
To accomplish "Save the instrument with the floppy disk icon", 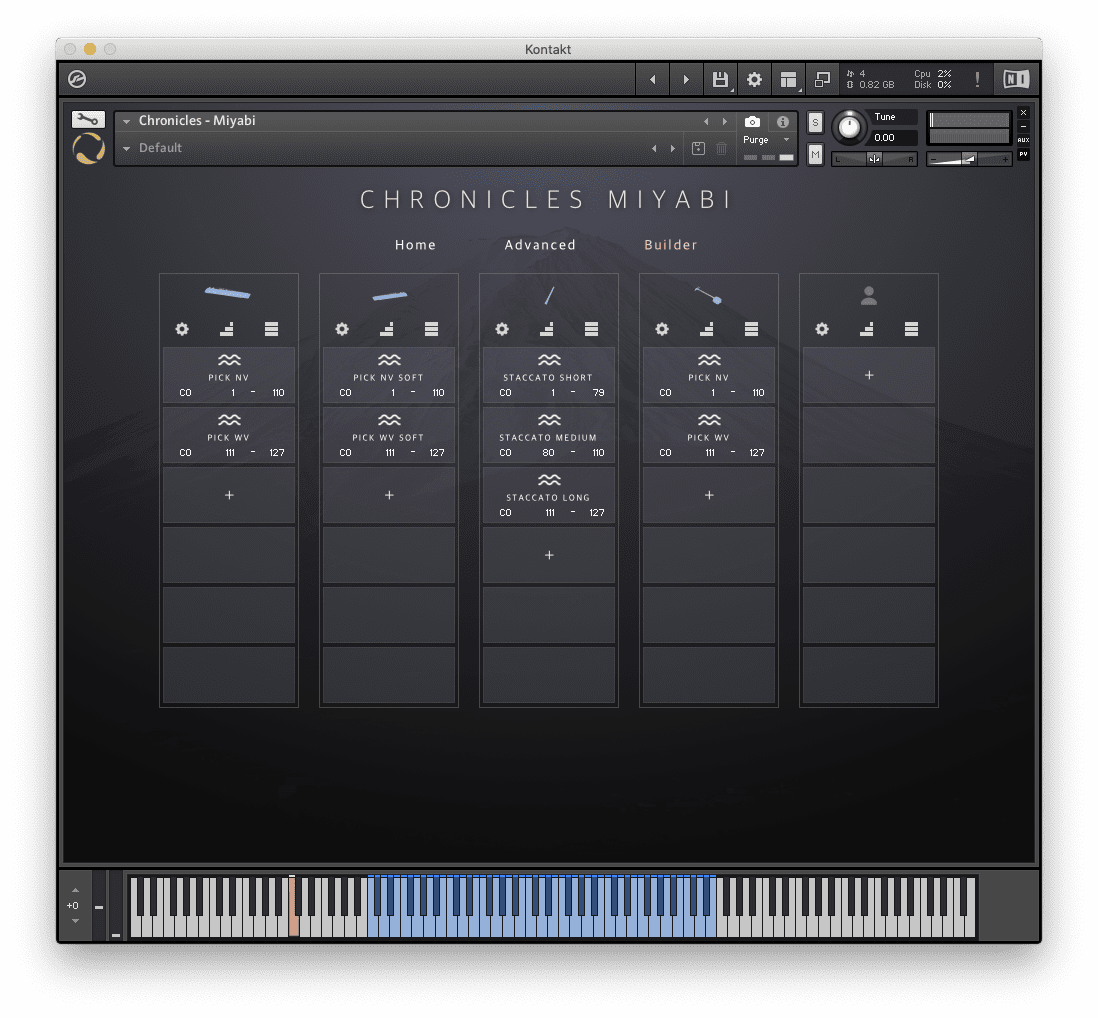I will 720,79.
